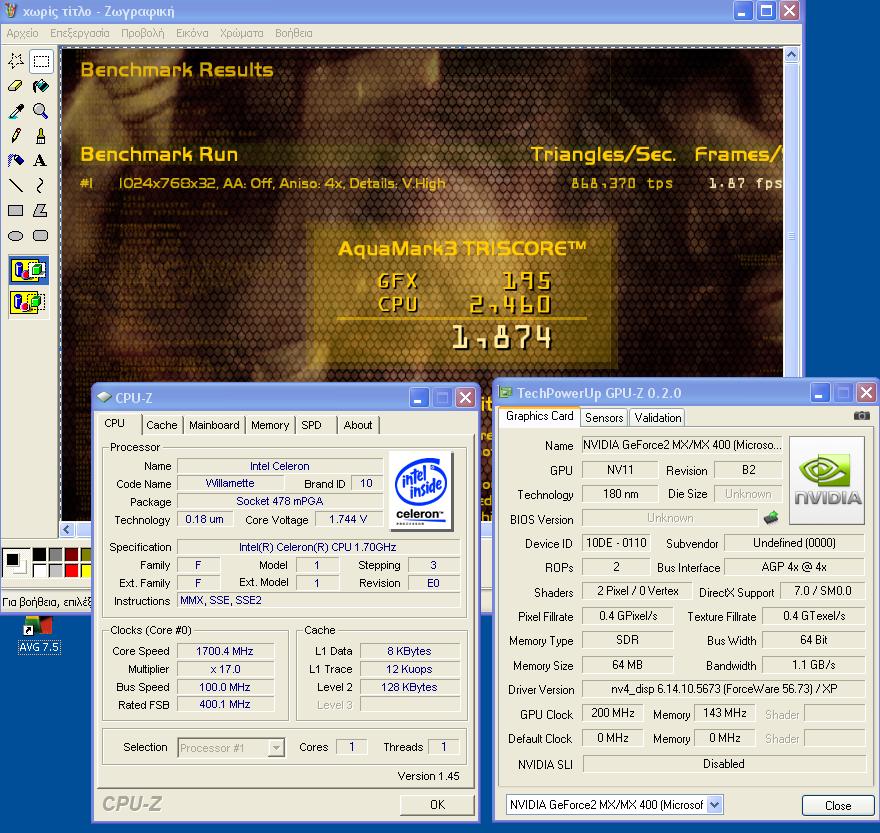Screen dimensions: 880x833
Task: Choose the Brush tool in Paint
Action: coord(41,135)
